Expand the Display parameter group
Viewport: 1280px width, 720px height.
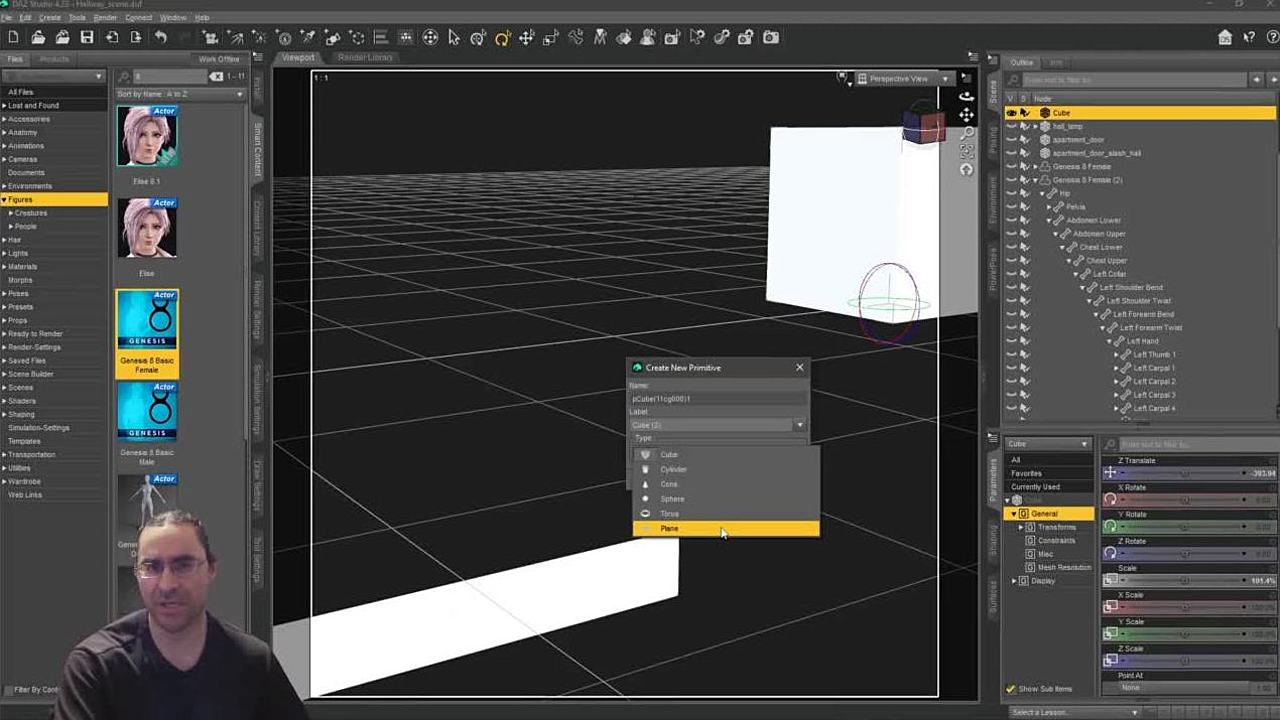[1014, 581]
